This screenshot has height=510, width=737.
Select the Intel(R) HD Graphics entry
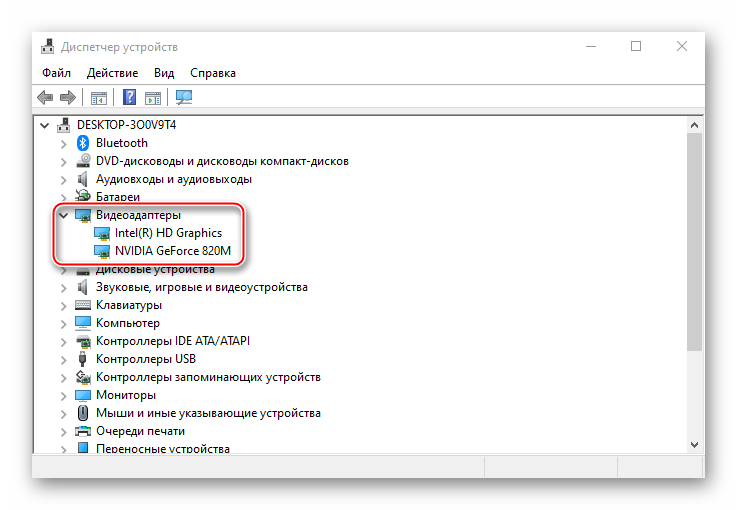(168, 233)
